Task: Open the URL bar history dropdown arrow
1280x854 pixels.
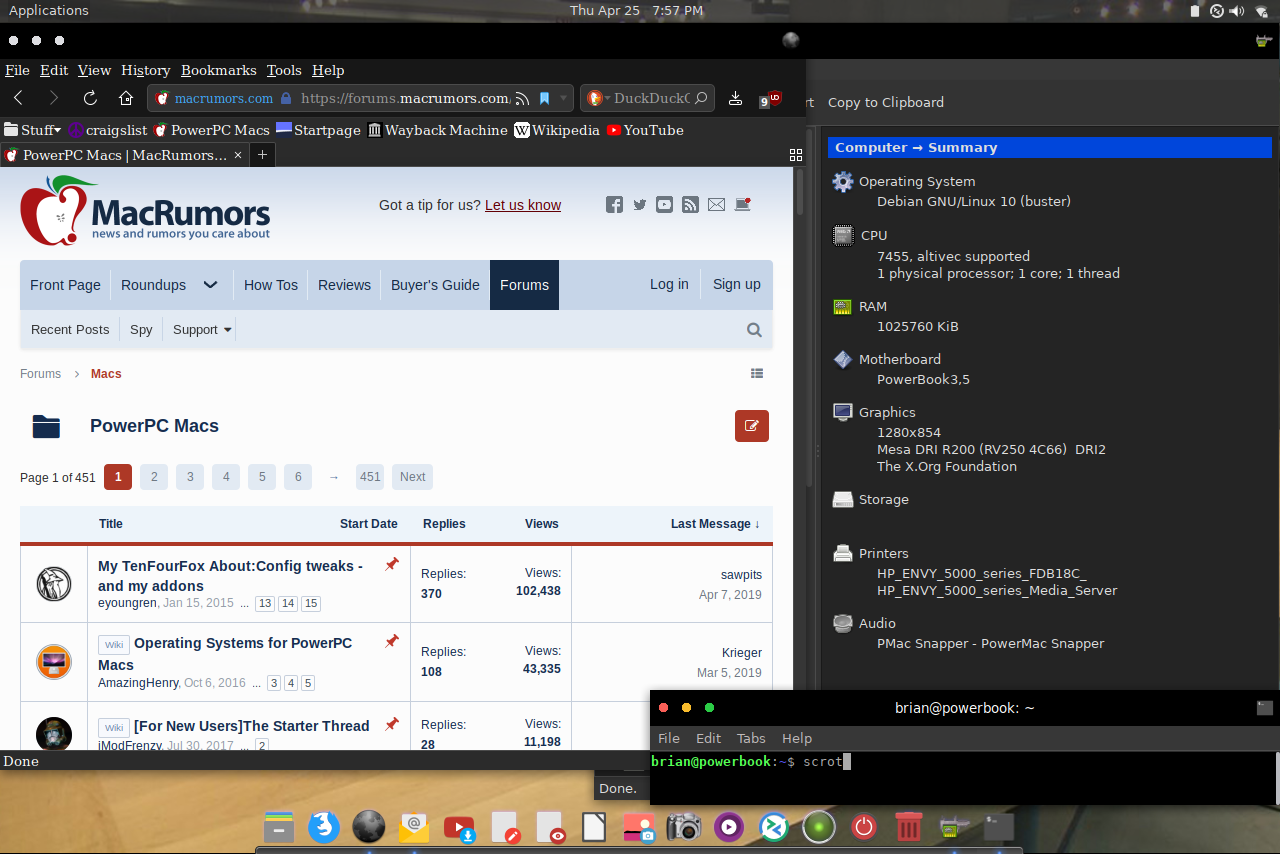Action: click(564, 98)
